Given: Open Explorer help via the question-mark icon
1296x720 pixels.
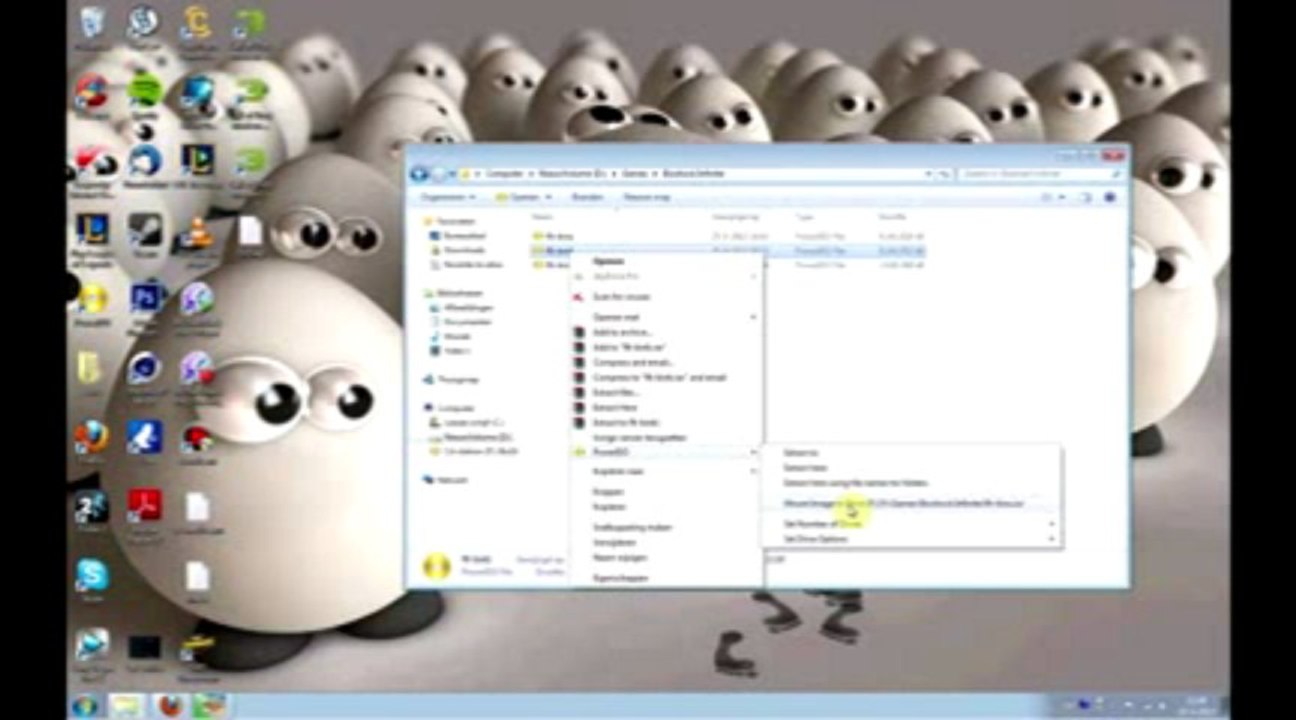Looking at the screenshot, I should (x=1110, y=197).
